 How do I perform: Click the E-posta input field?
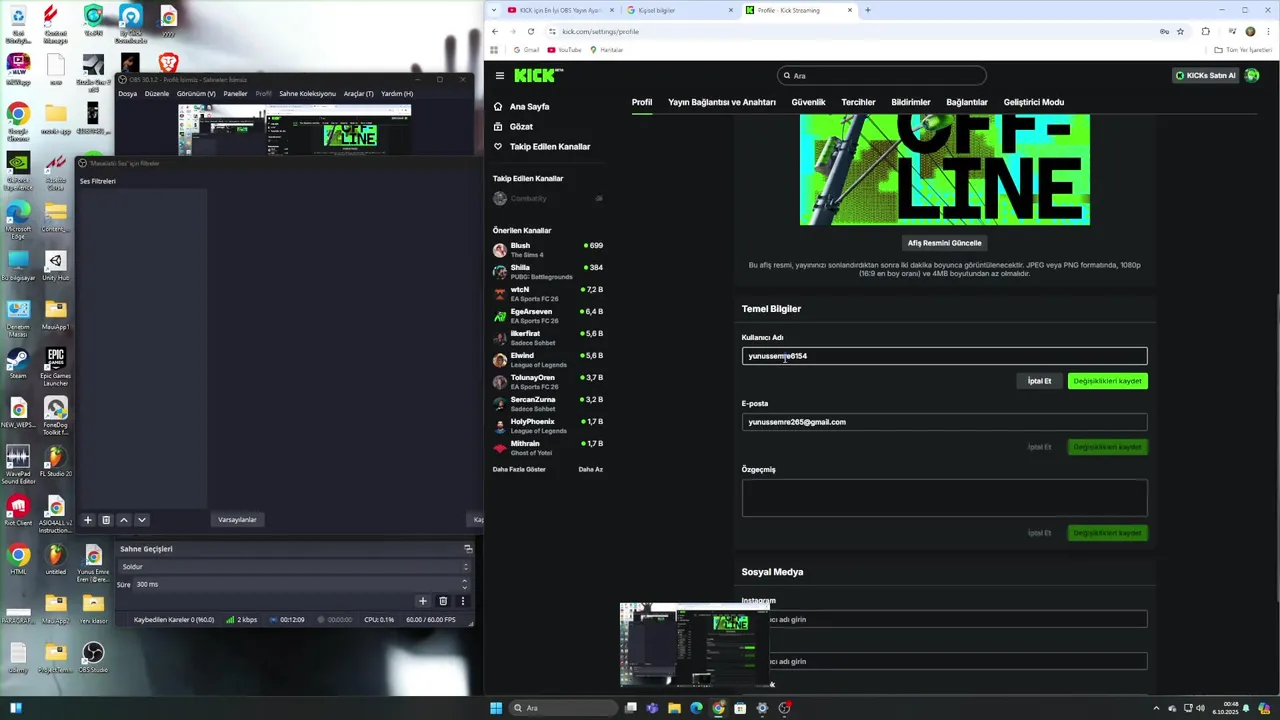coord(944,422)
